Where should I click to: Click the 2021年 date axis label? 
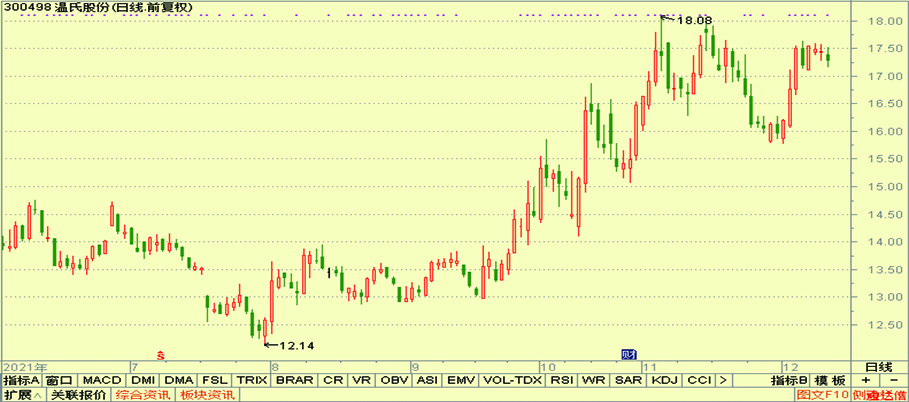pos(24,367)
